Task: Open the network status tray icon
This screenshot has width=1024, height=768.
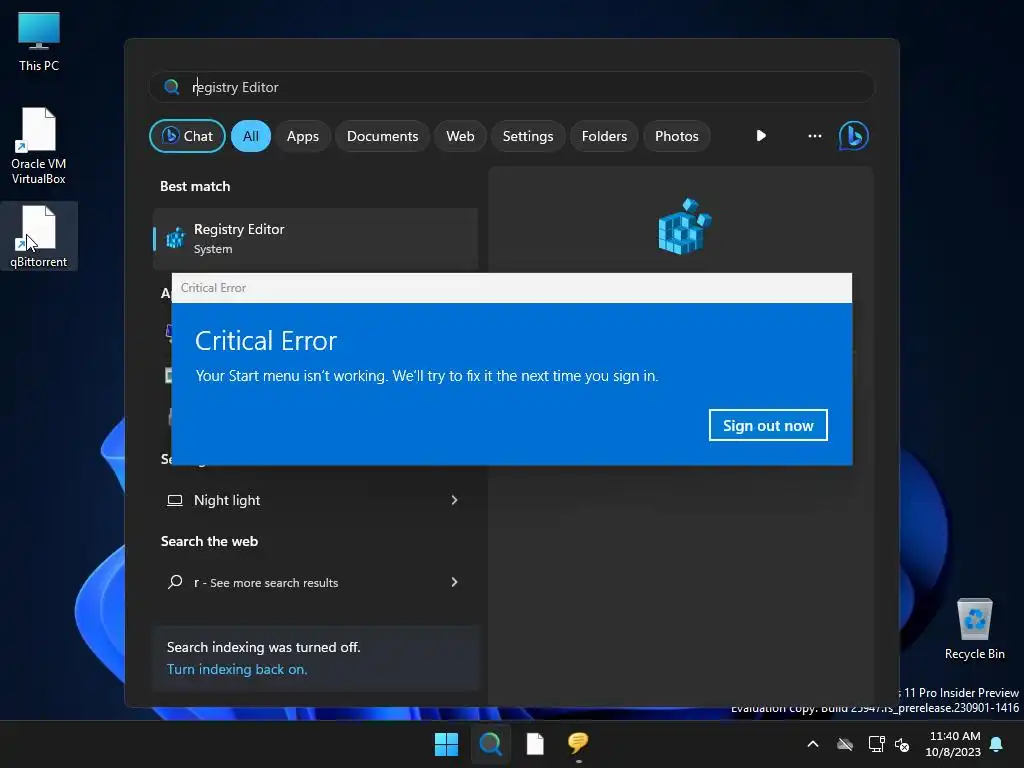Action: click(x=876, y=744)
